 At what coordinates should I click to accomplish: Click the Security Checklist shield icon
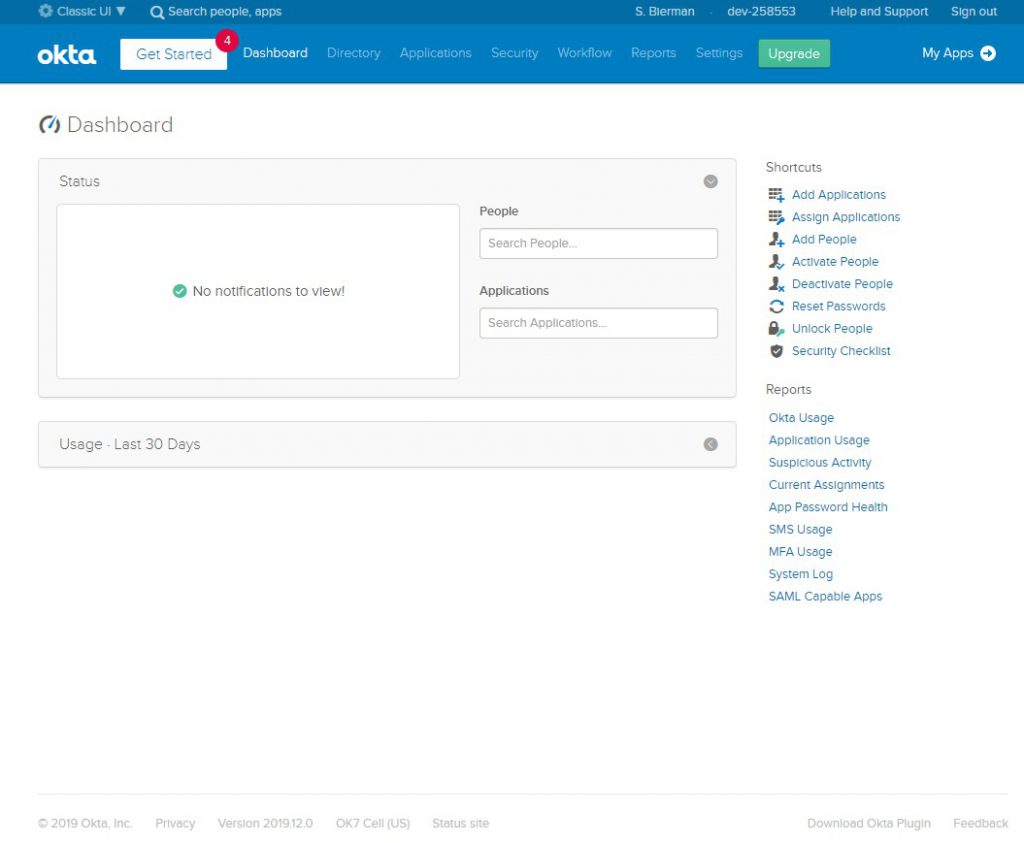coord(776,351)
